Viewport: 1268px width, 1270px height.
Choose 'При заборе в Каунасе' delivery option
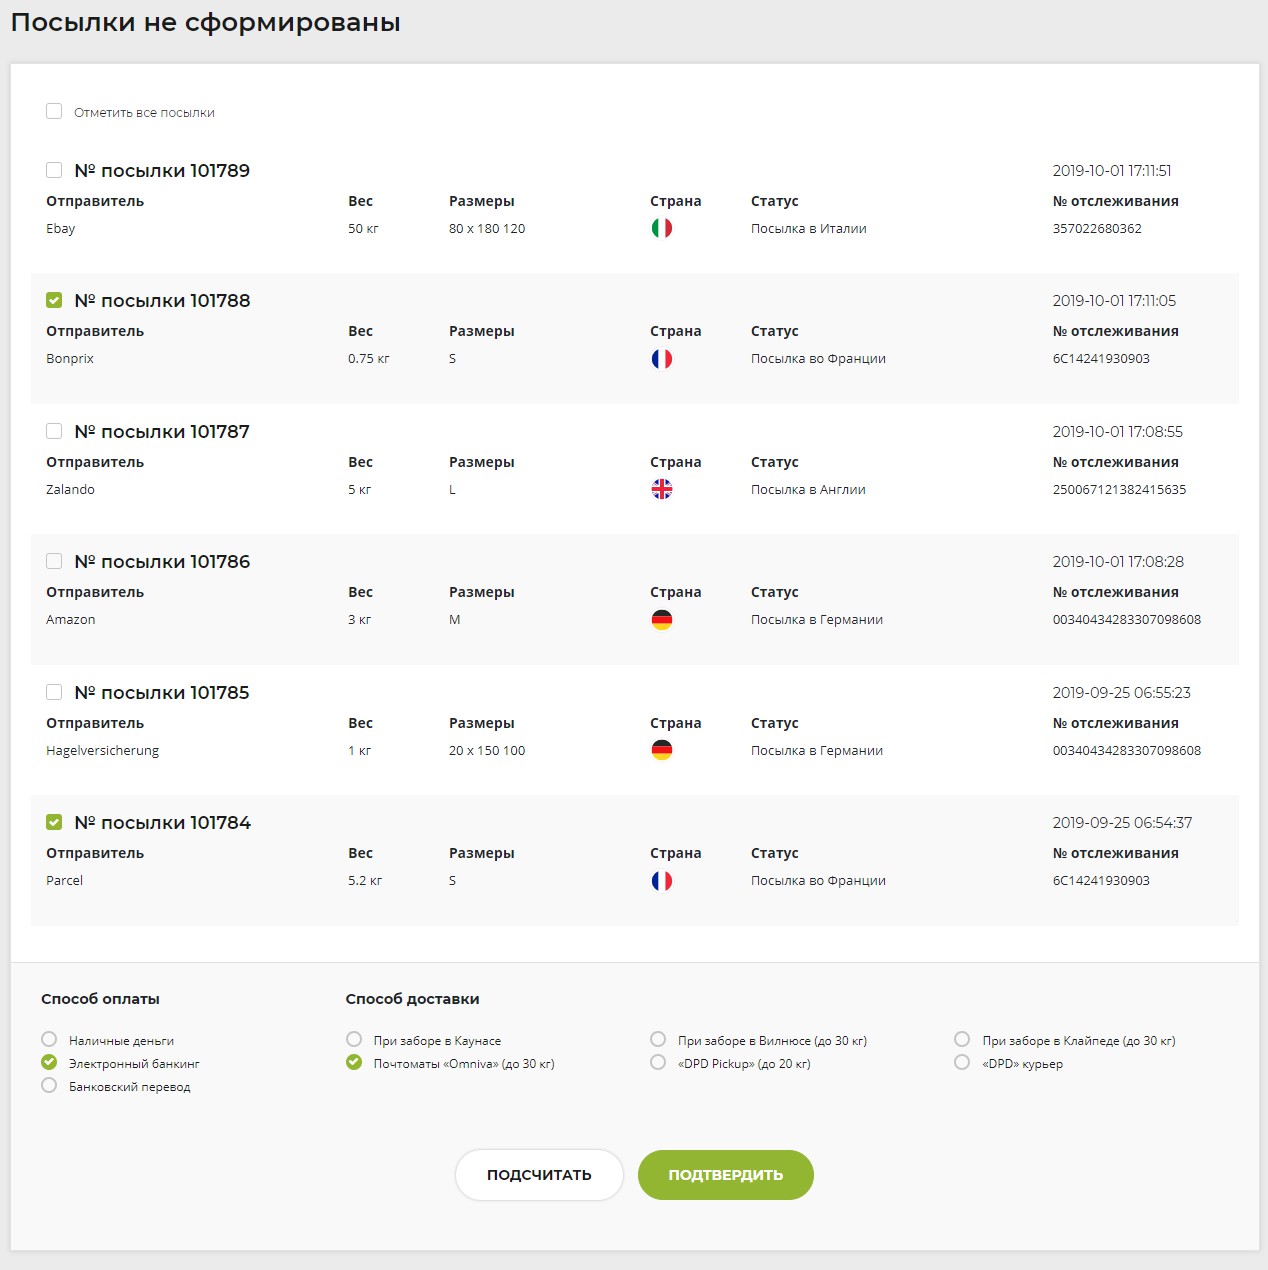pos(354,1040)
